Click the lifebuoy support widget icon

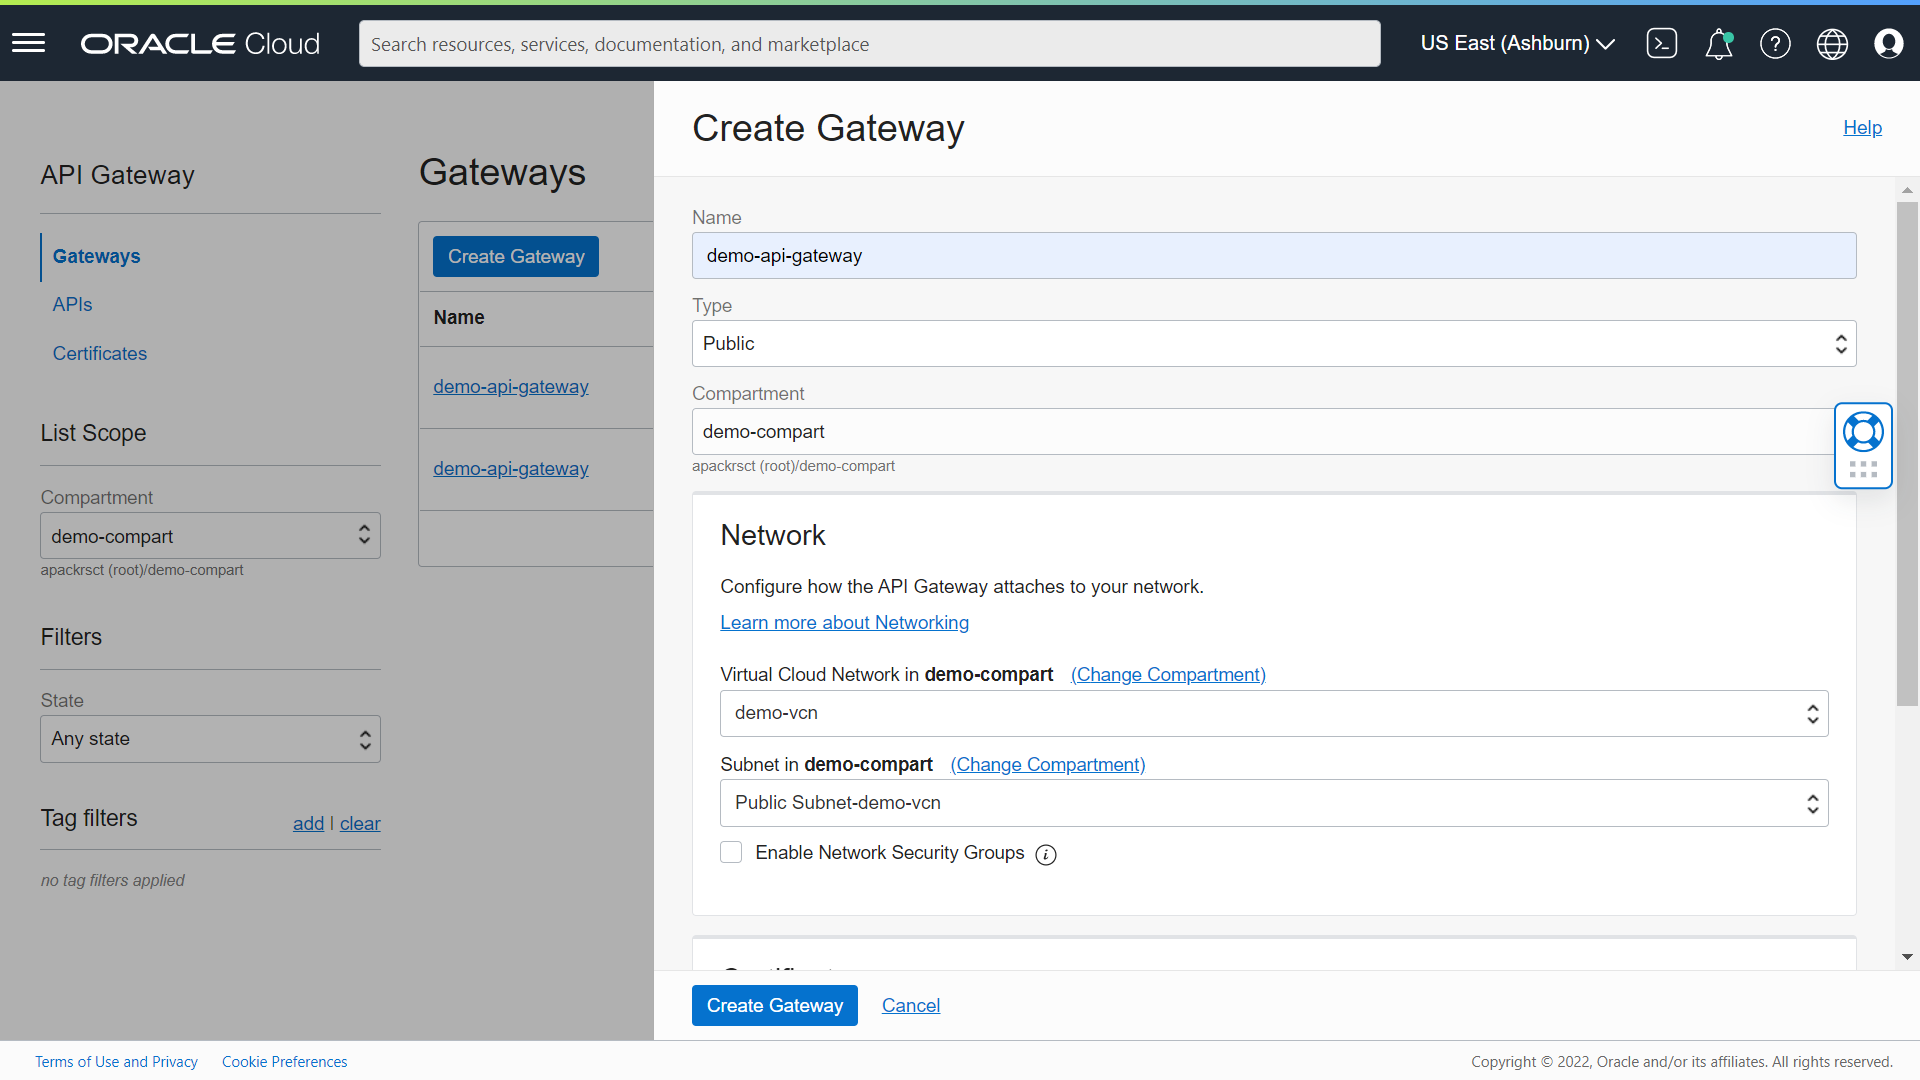1863,432
